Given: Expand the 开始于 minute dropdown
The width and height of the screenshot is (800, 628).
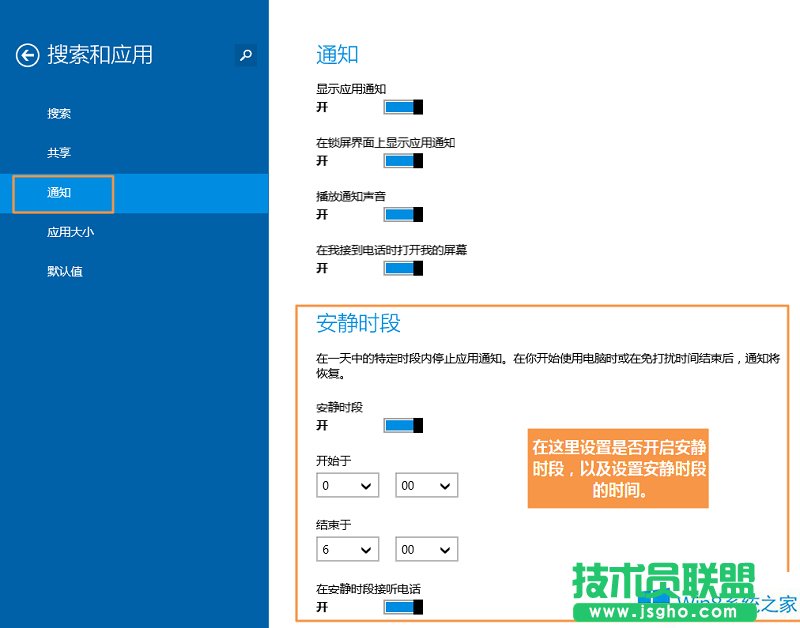Looking at the screenshot, I should (426, 485).
